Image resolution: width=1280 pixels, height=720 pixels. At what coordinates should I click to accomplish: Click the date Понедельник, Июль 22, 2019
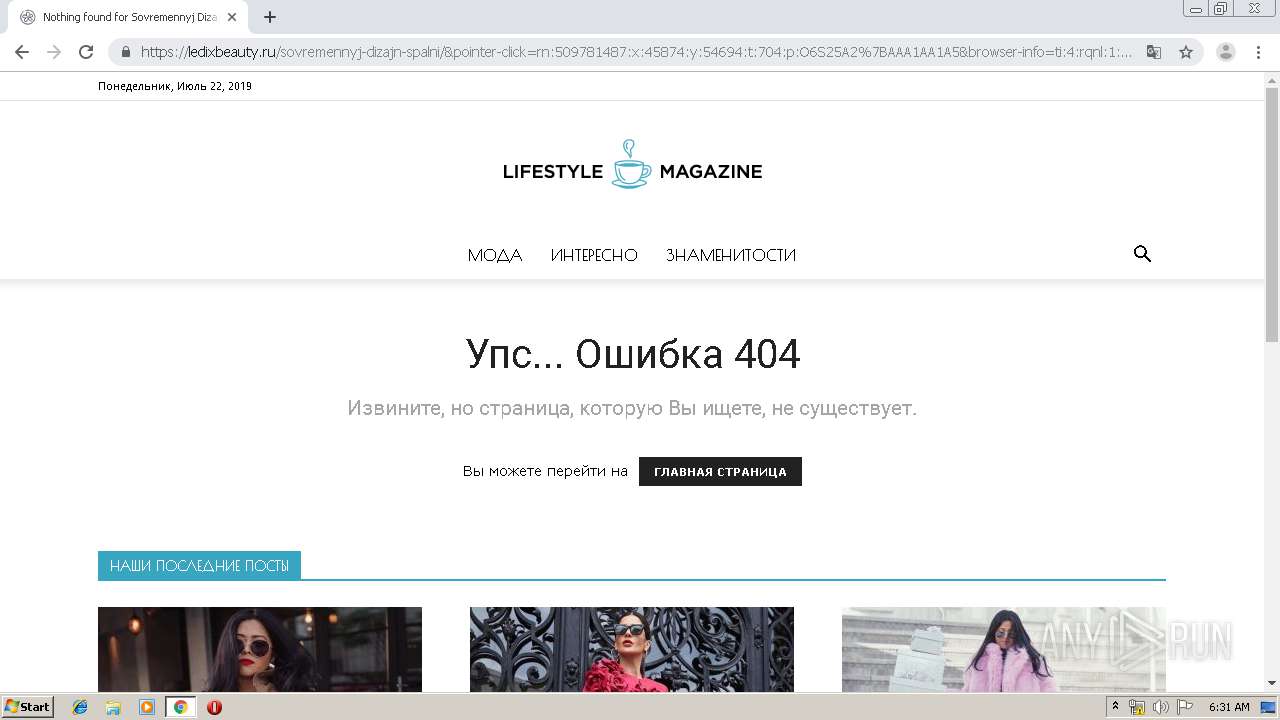pos(175,86)
